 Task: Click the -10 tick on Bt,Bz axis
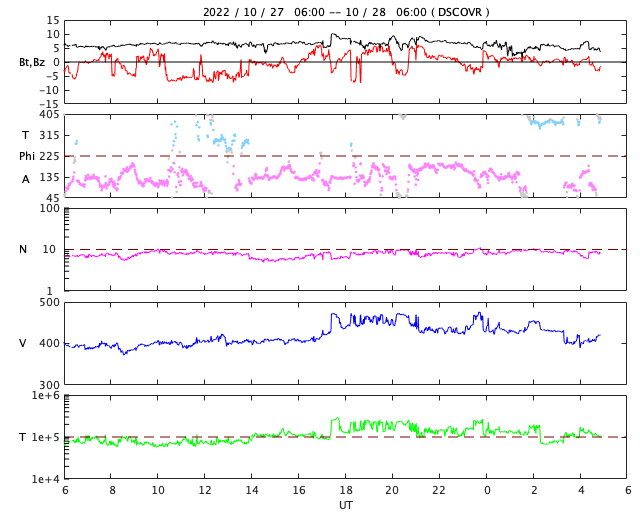49,90
